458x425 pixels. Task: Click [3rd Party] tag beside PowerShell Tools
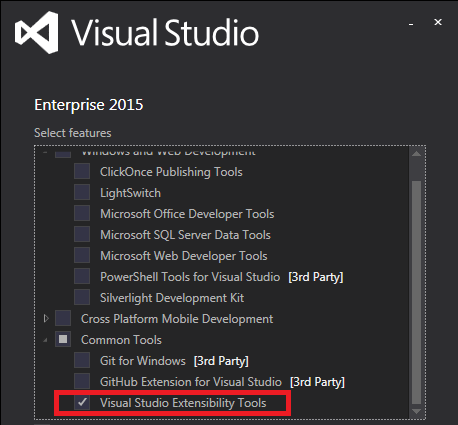pyautogui.click(x=316, y=277)
